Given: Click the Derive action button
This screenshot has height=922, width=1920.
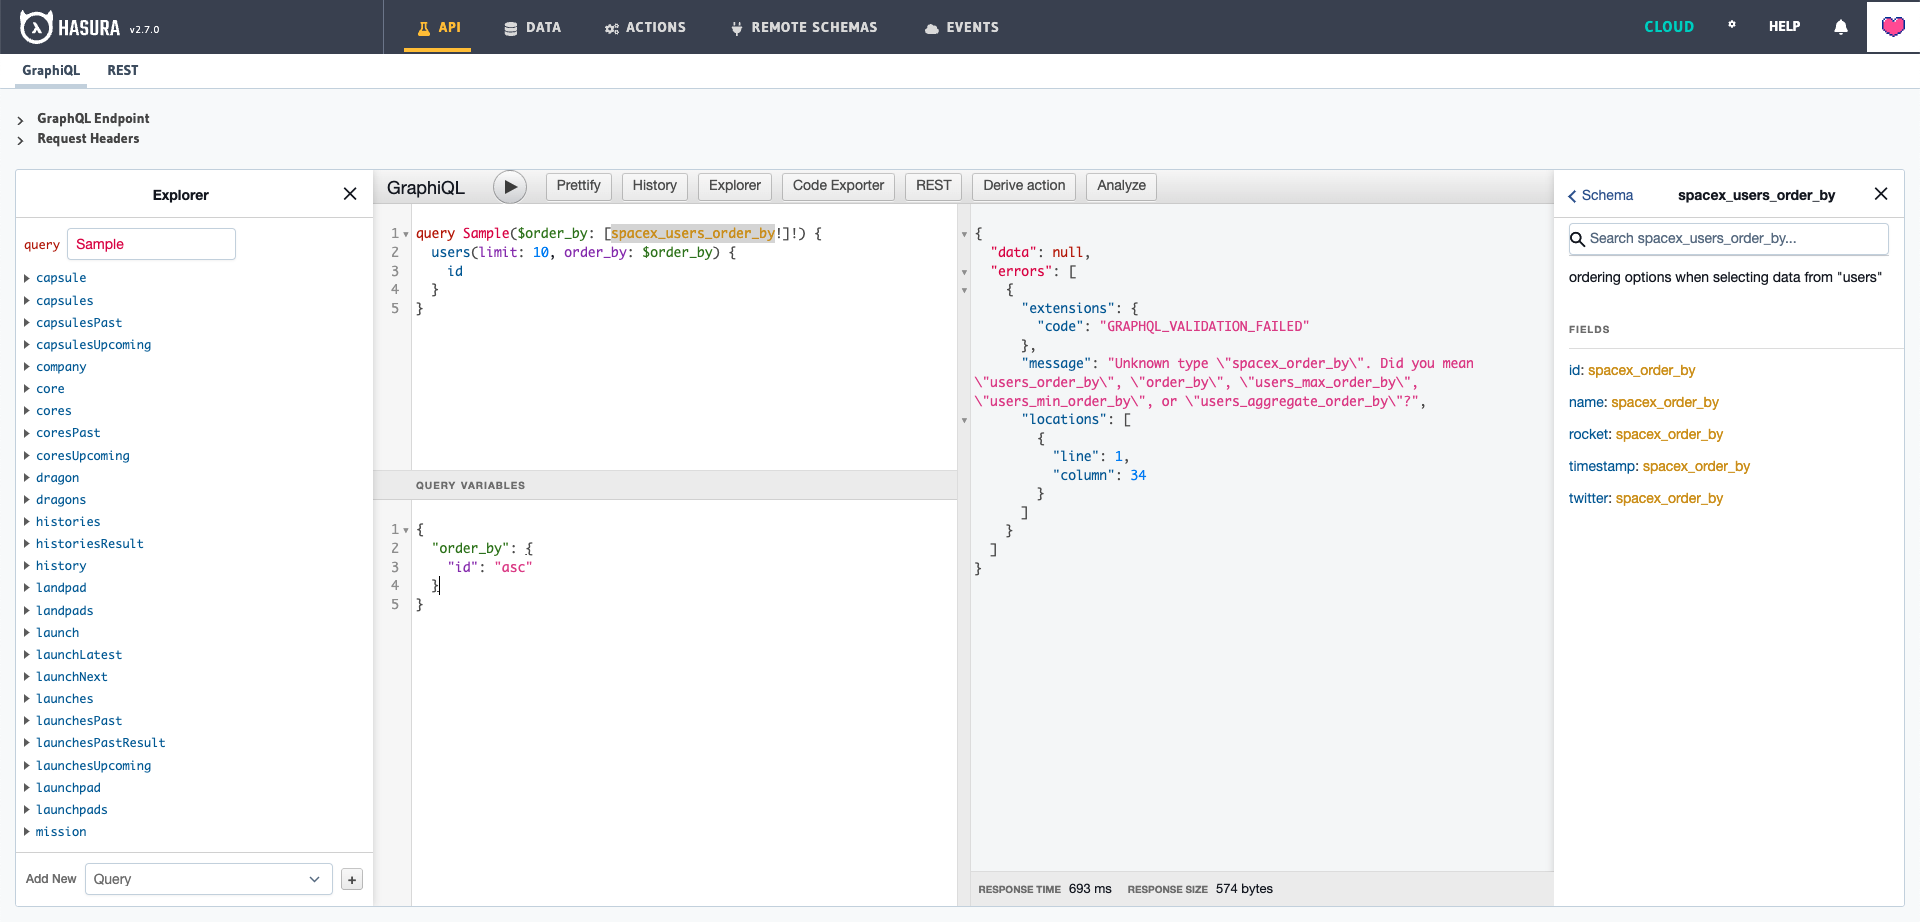Looking at the screenshot, I should point(1024,186).
